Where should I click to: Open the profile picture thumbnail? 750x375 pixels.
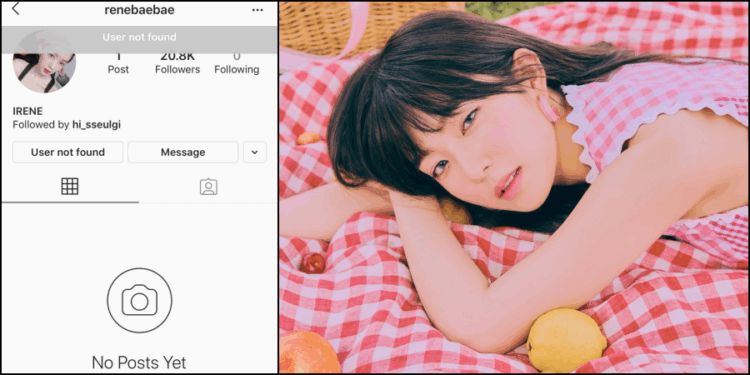tap(44, 62)
